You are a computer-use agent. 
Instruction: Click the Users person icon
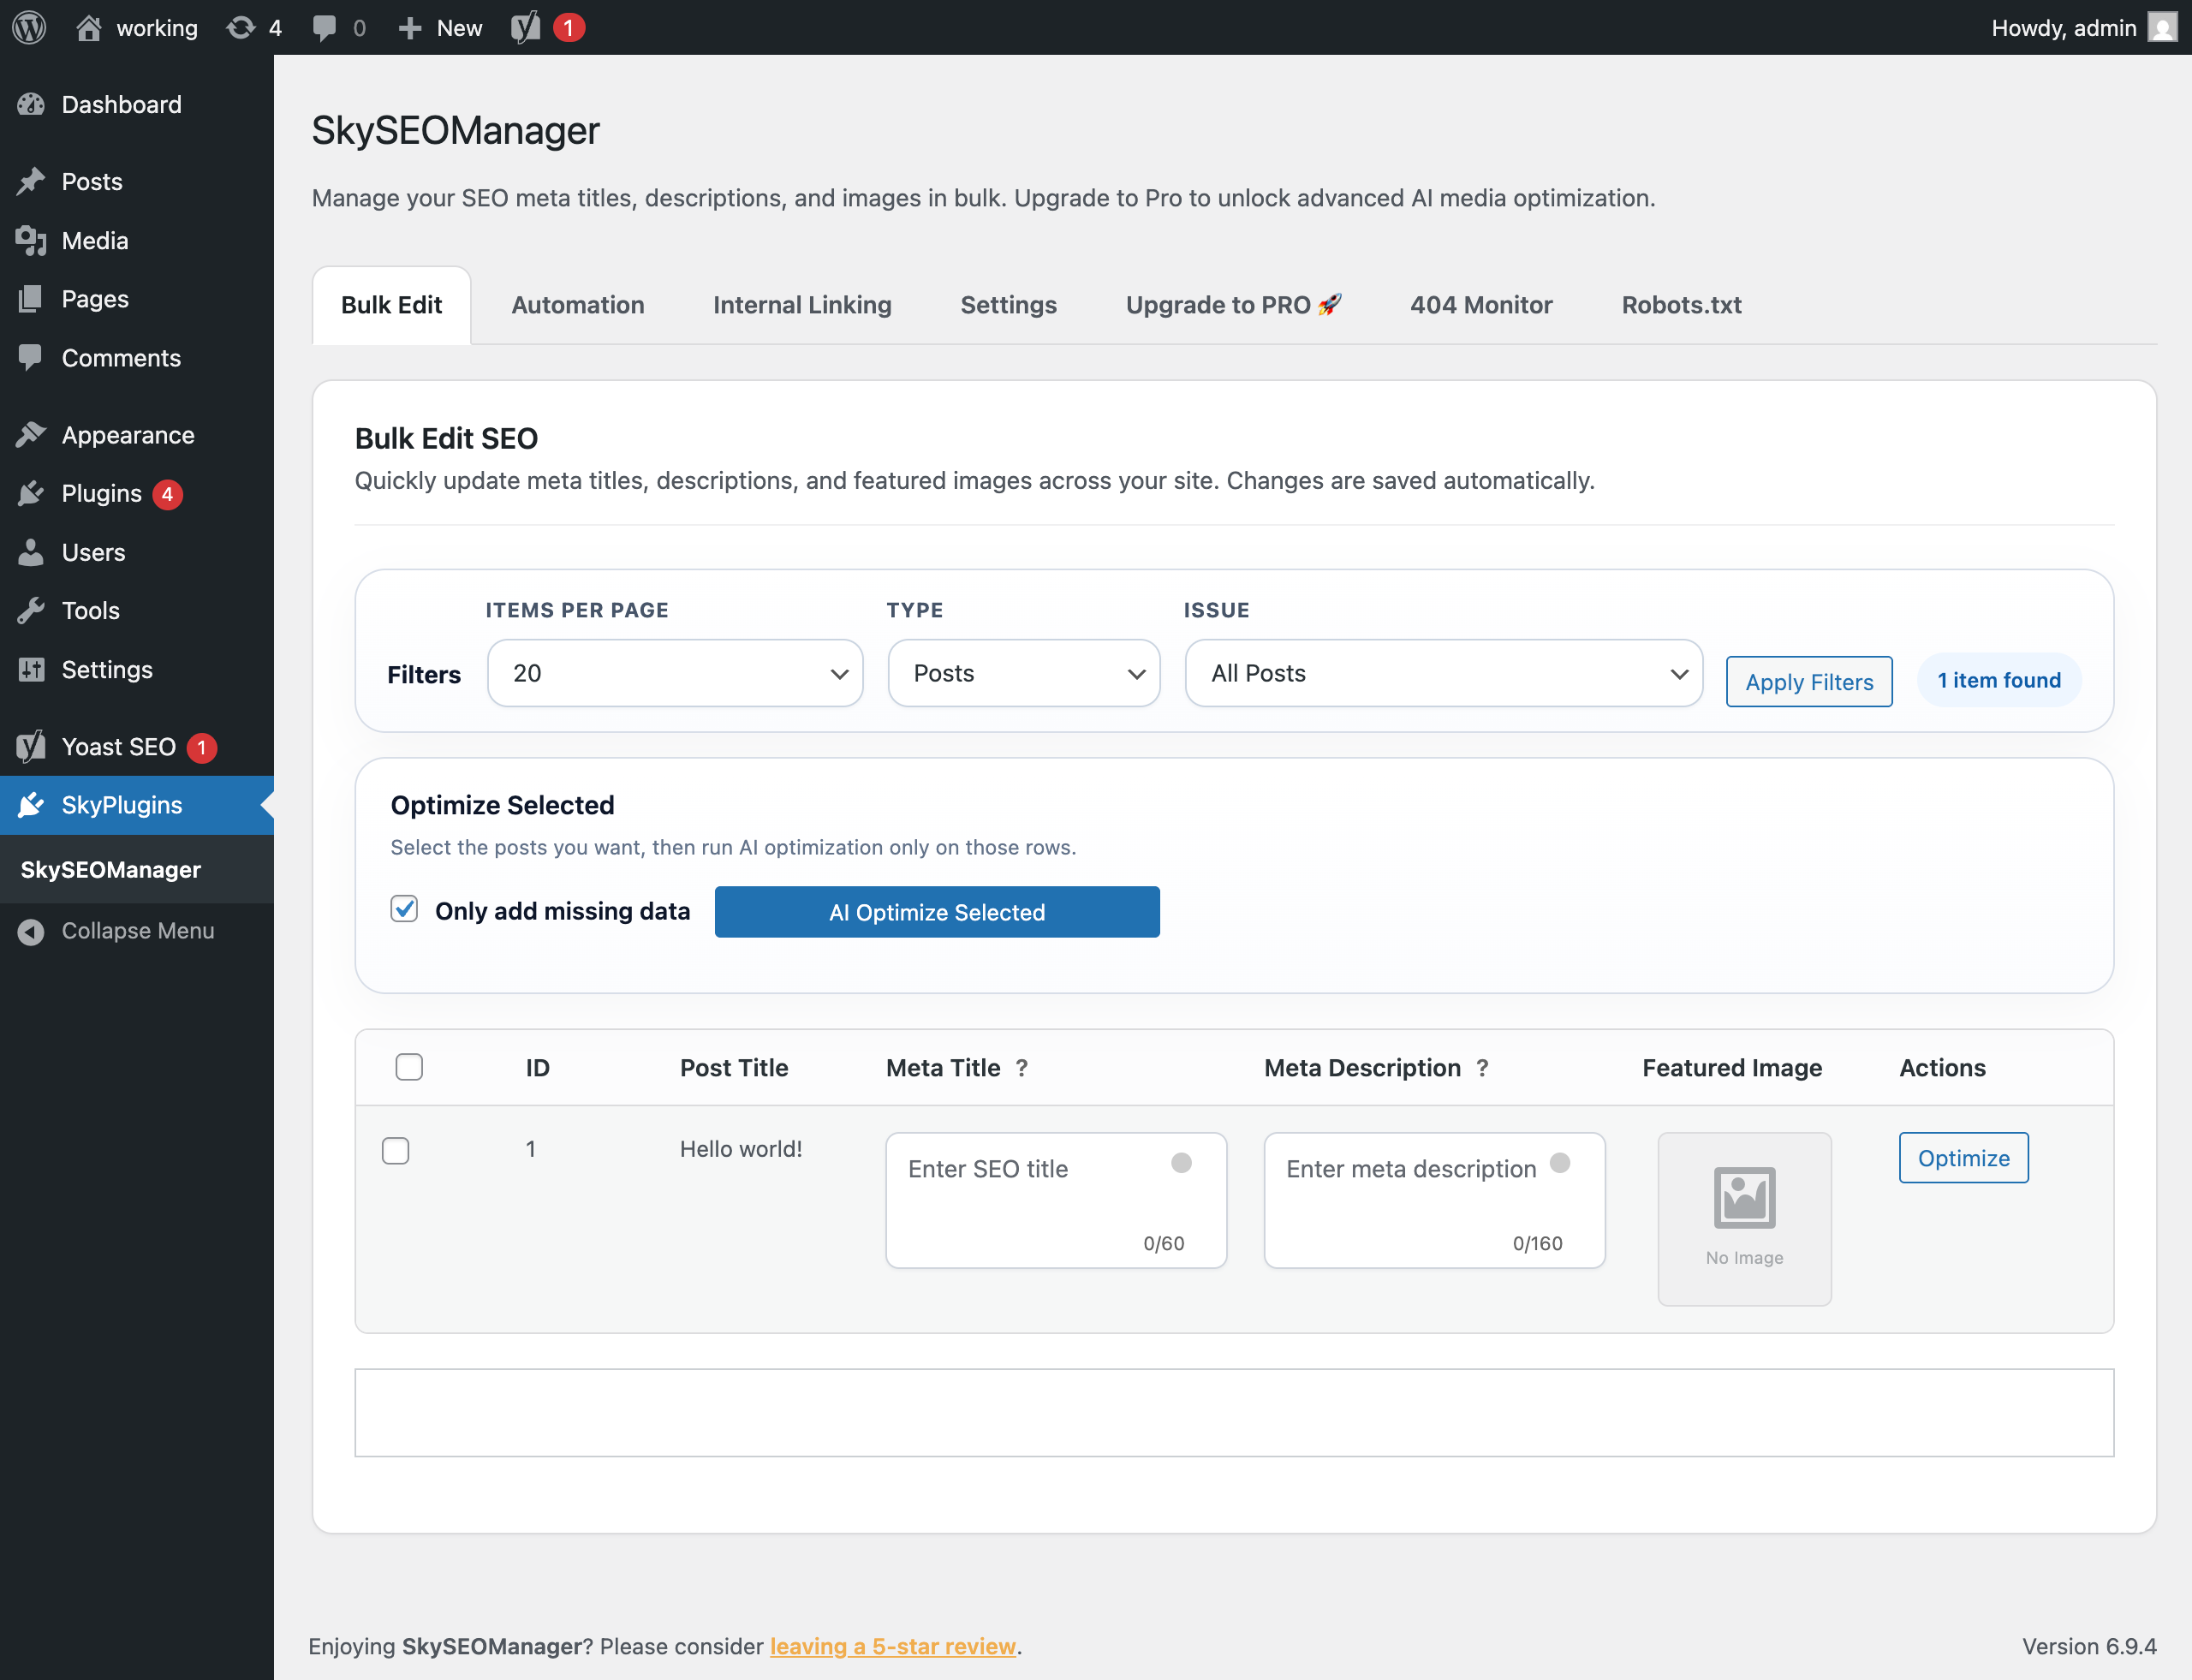[31, 552]
